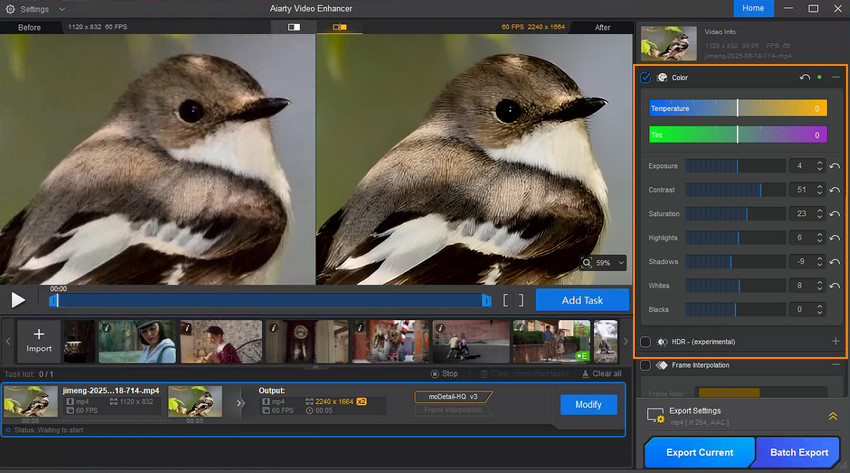850x473 pixels.
Task: Open Settings via the gear icon
Action: pos(11,9)
